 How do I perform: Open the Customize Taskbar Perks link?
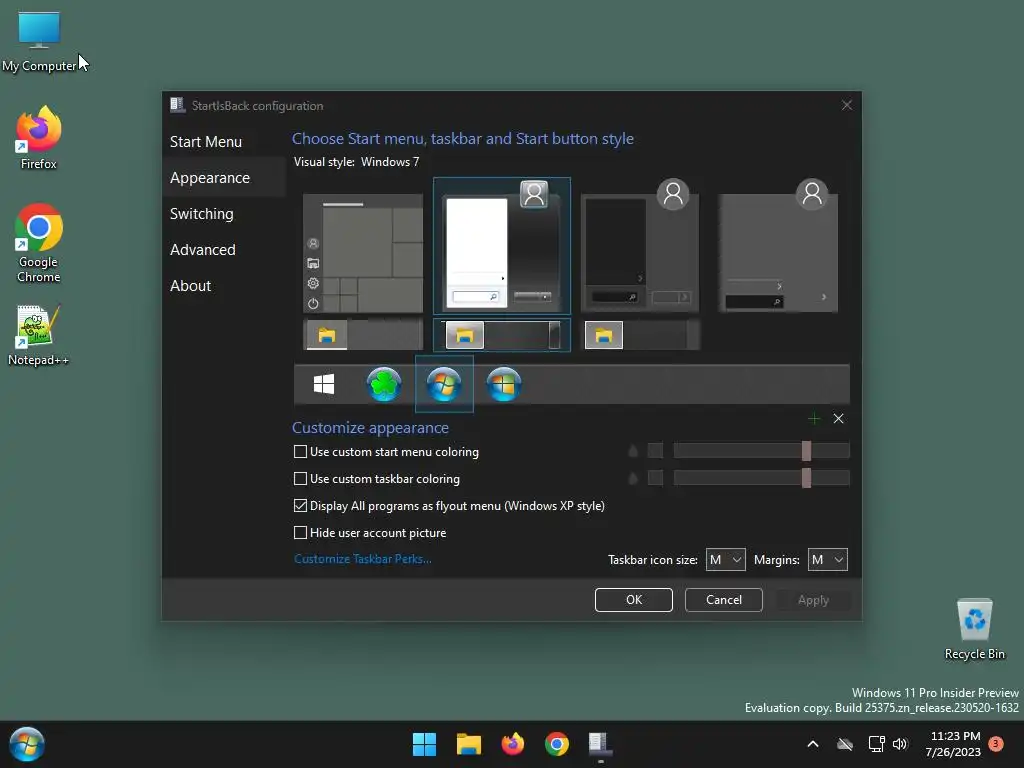tap(362, 559)
